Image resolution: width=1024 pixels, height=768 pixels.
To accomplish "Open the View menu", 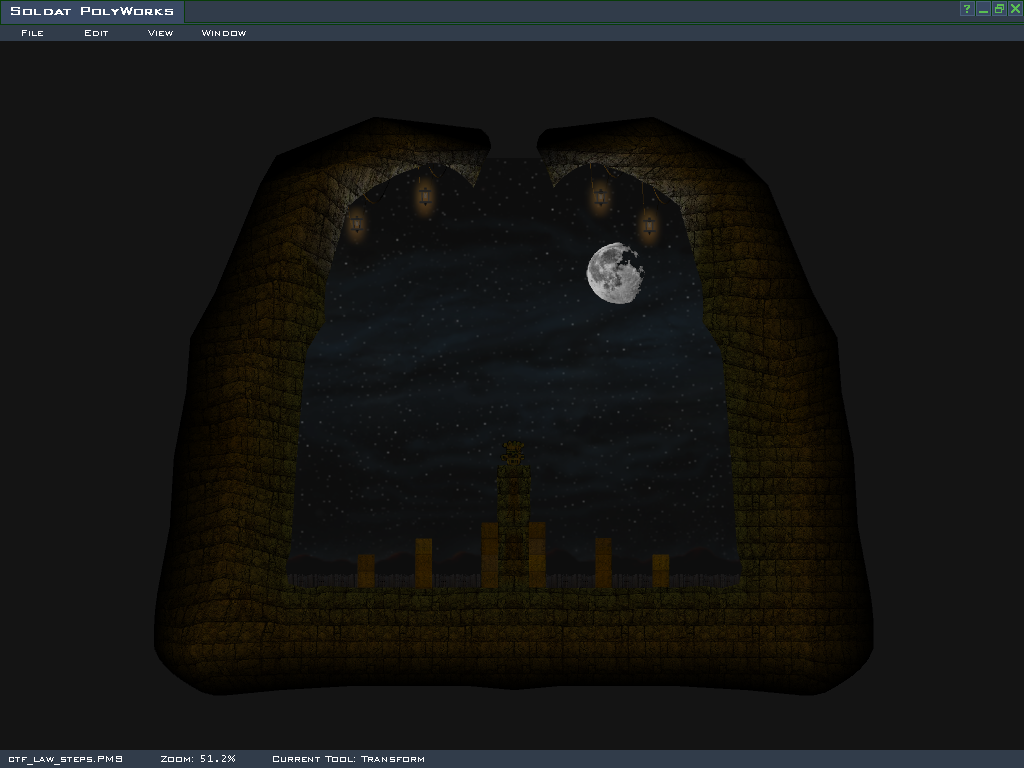I will (160, 33).
